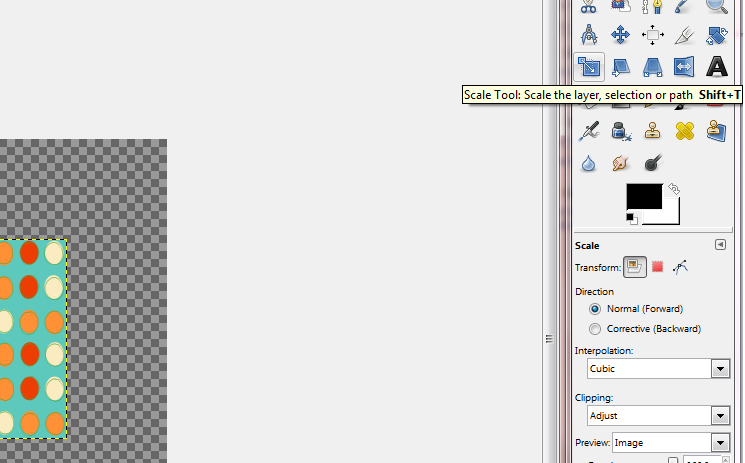The height and width of the screenshot is (463, 745).
Task: Click the "Scale" tool options heading
Action: tap(587, 246)
